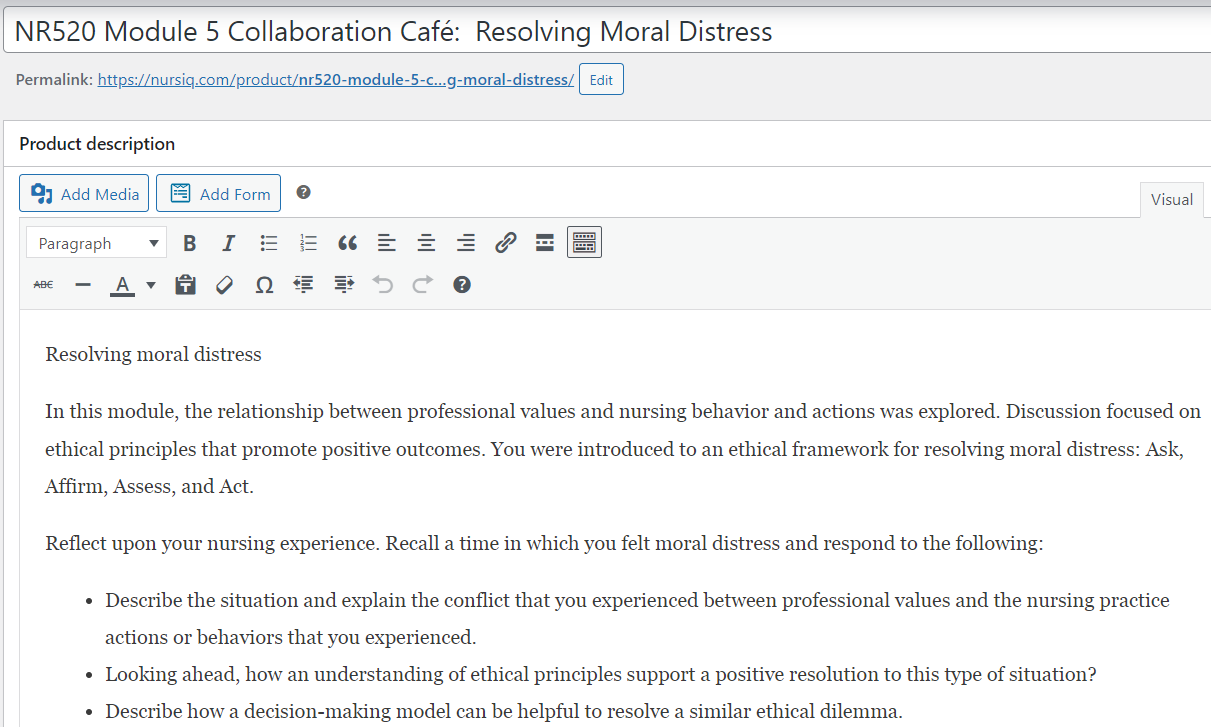Insert a bulleted list
1211x727 pixels.
point(268,243)
